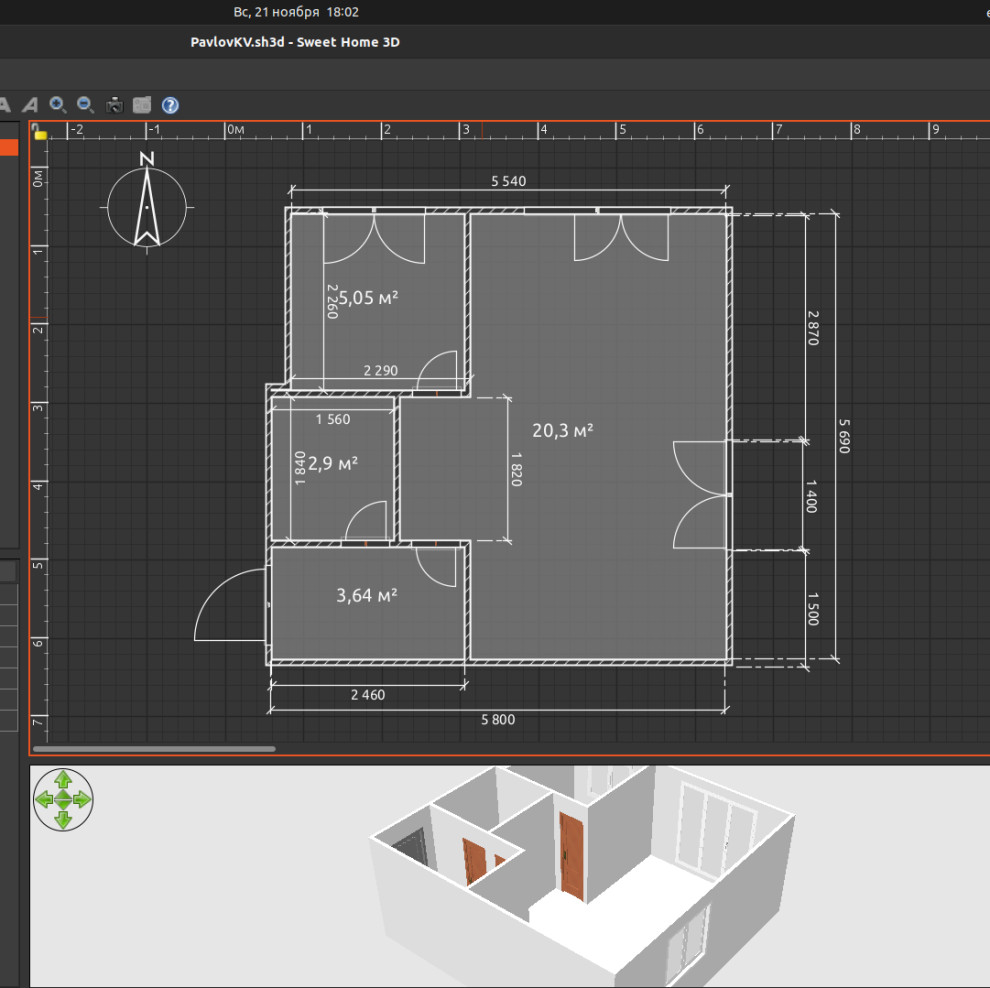Click the greyed-out 3D video icon

coord(142,105)
